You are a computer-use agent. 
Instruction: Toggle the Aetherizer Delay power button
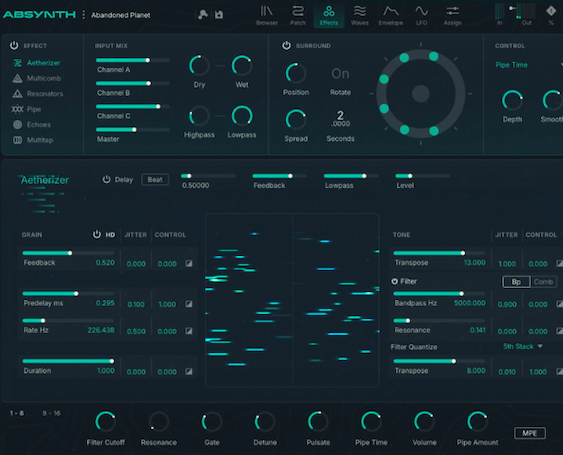tap(106, 179)
